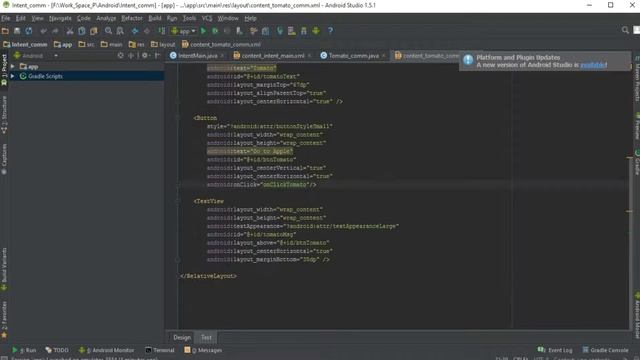Screen dimensions: 640x360
Task: Toggle the Build Variants side tab
Action: [4, 269]
